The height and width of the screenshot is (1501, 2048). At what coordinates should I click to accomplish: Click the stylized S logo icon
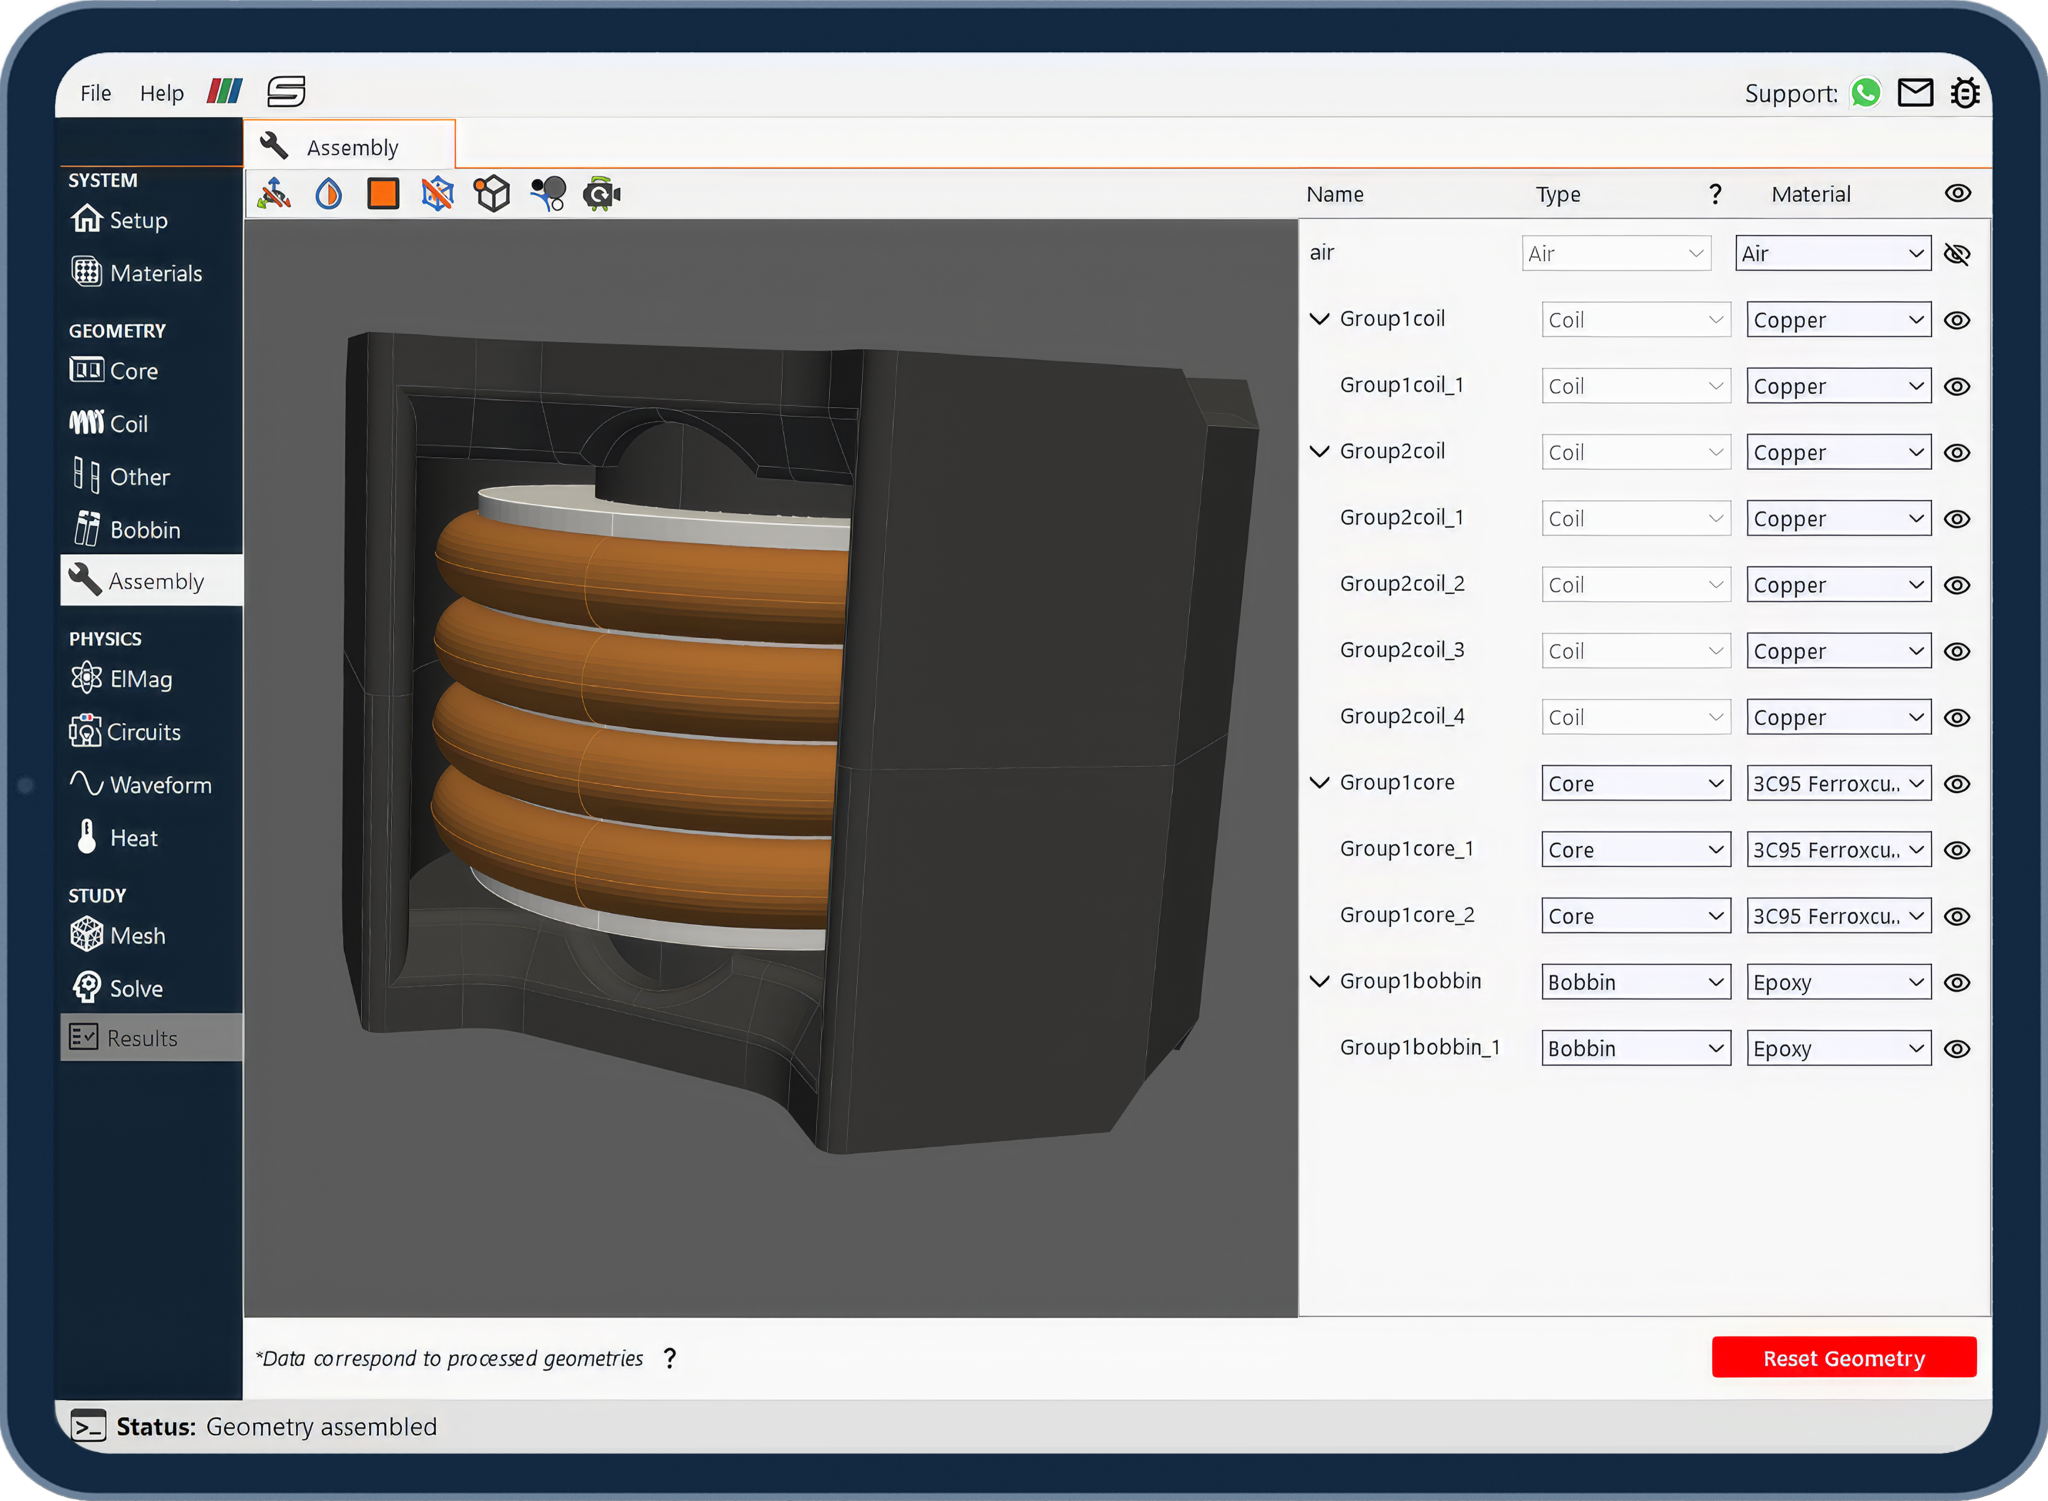[286, 92]
